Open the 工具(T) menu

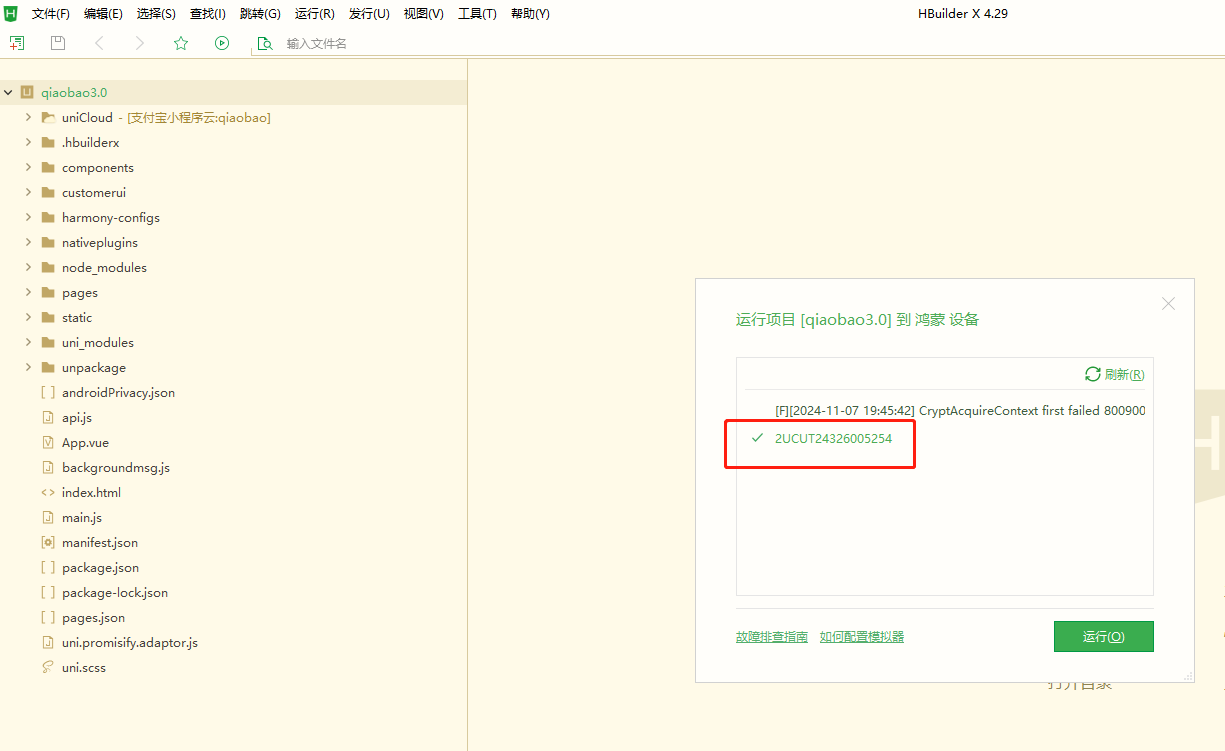point(477,14)
